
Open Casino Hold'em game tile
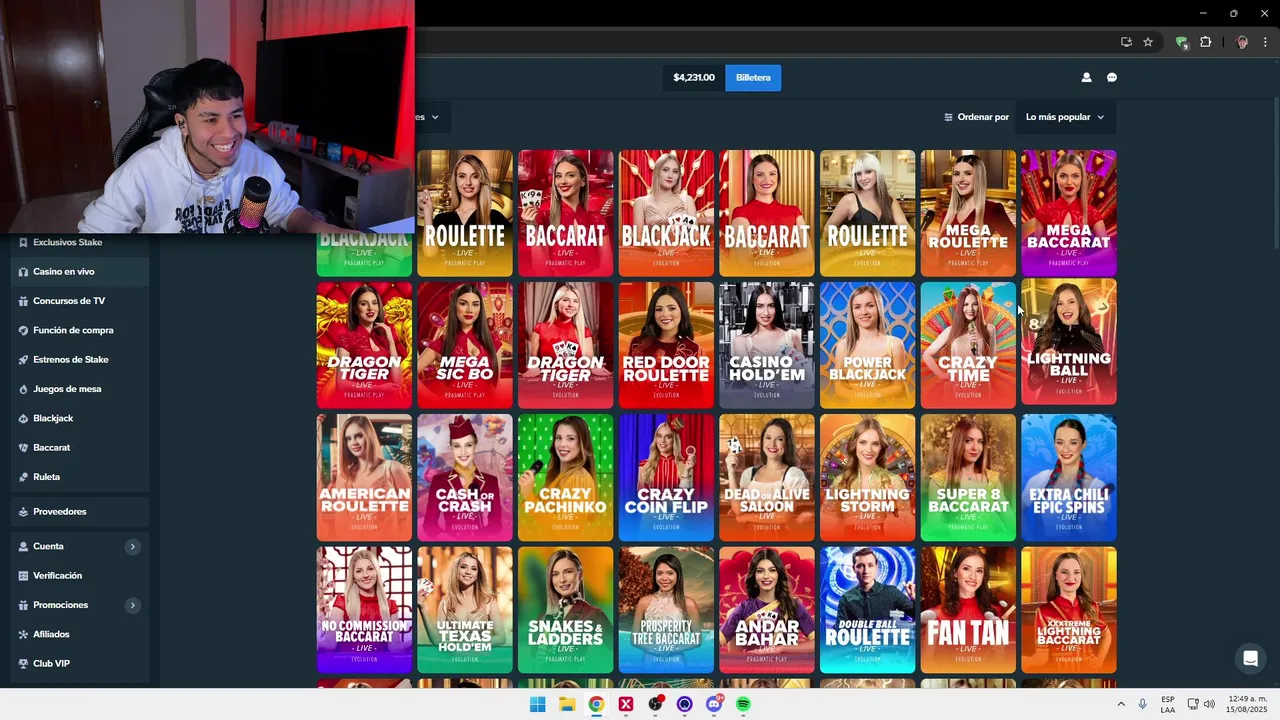click(x=767, y=345)
